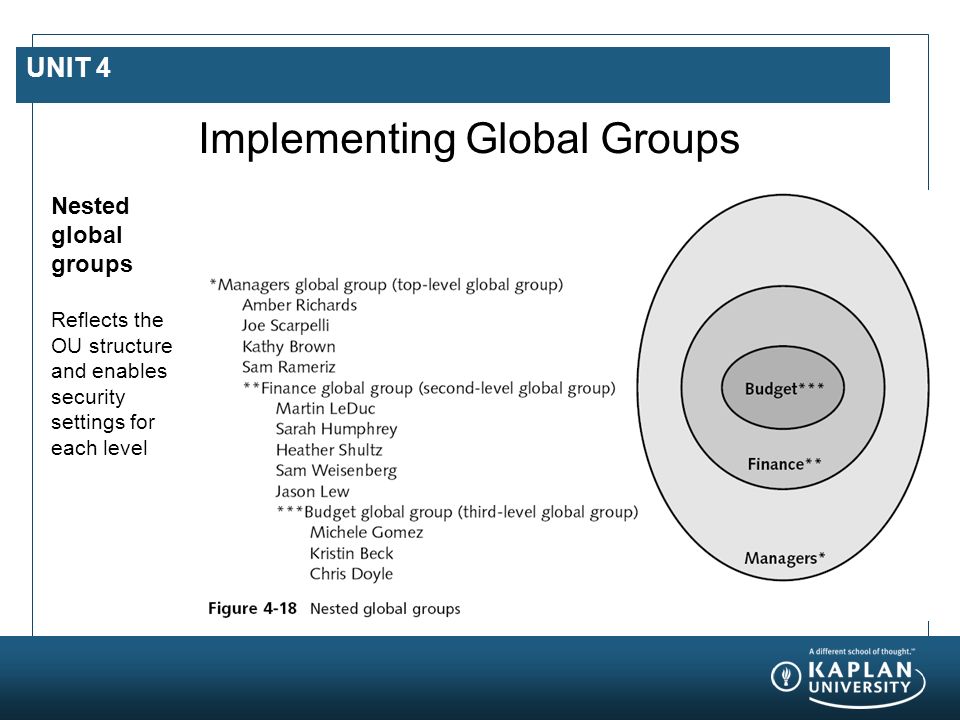Click the name Heather Shultz
The height and width of the screenshot is (720, 960).
[x=329, y=450]
